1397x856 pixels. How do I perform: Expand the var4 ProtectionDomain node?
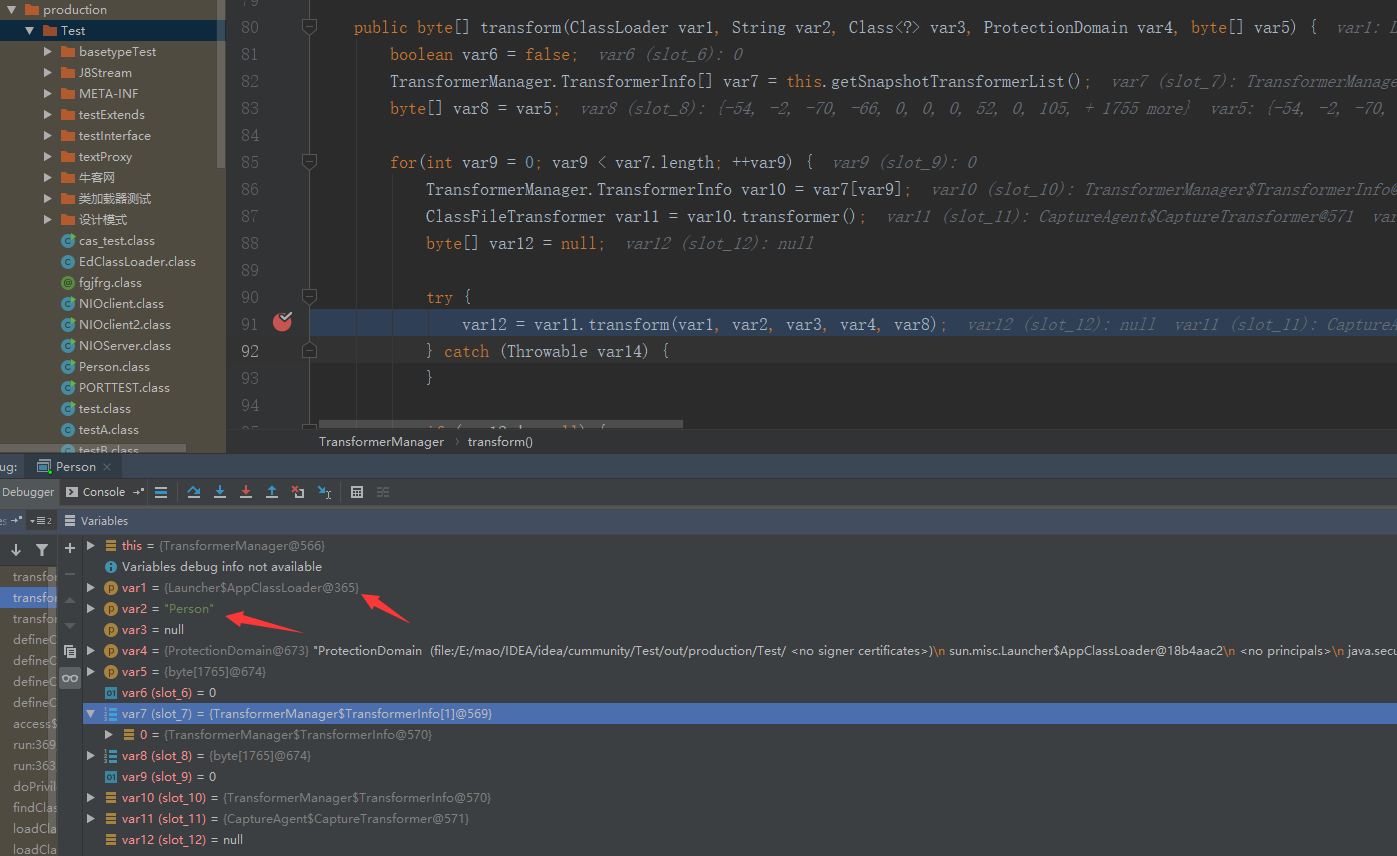coord(91,651)
